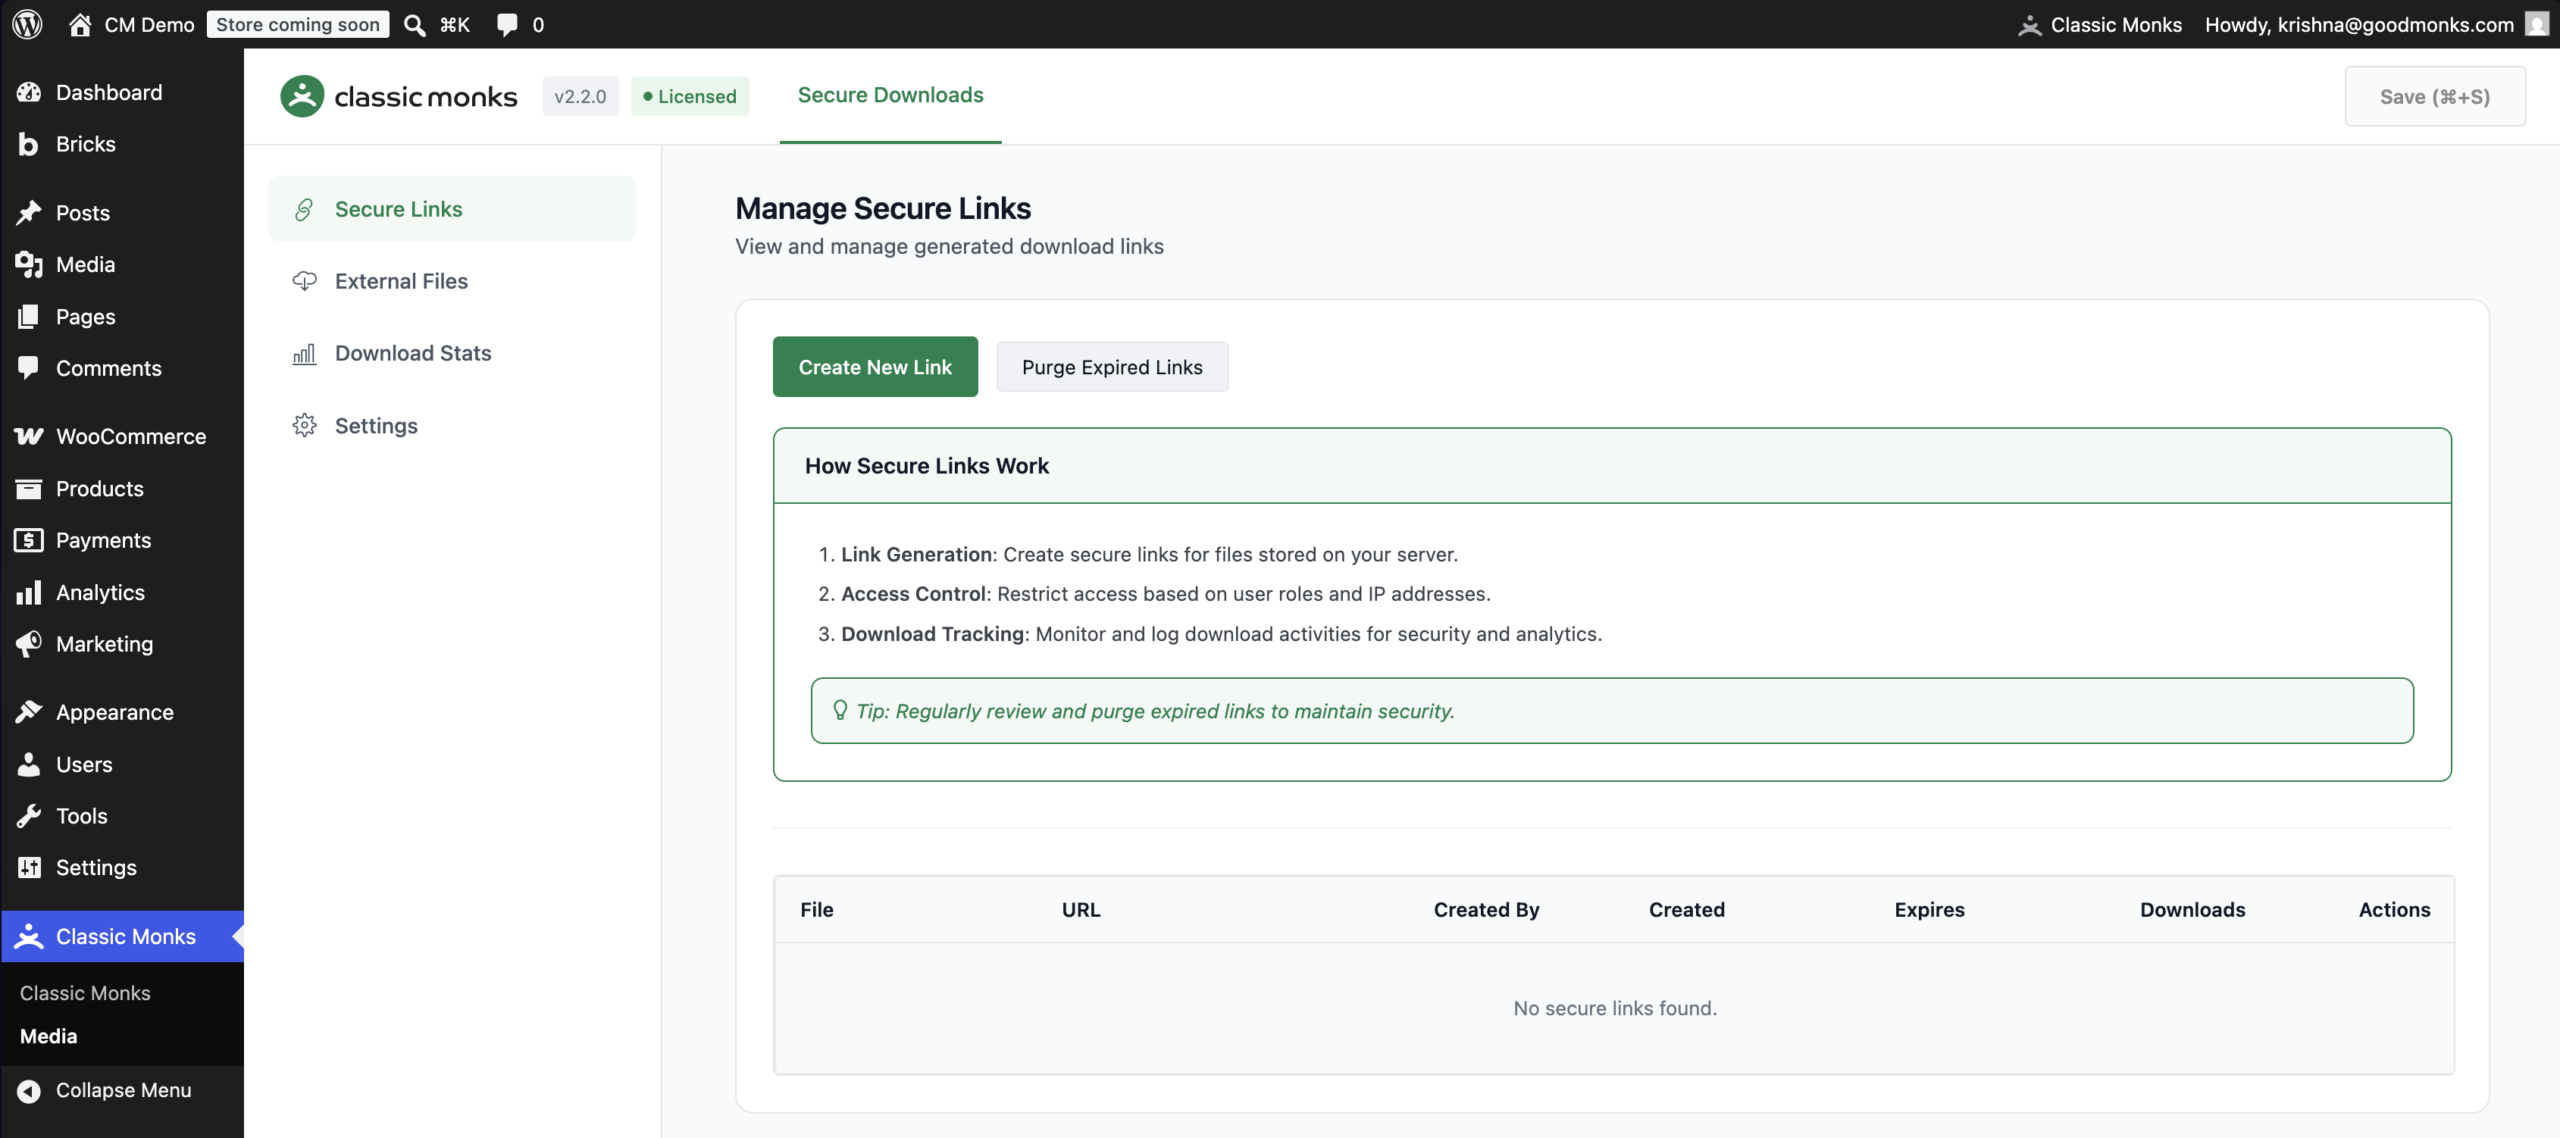Click the External Files cloud icon

304,281
